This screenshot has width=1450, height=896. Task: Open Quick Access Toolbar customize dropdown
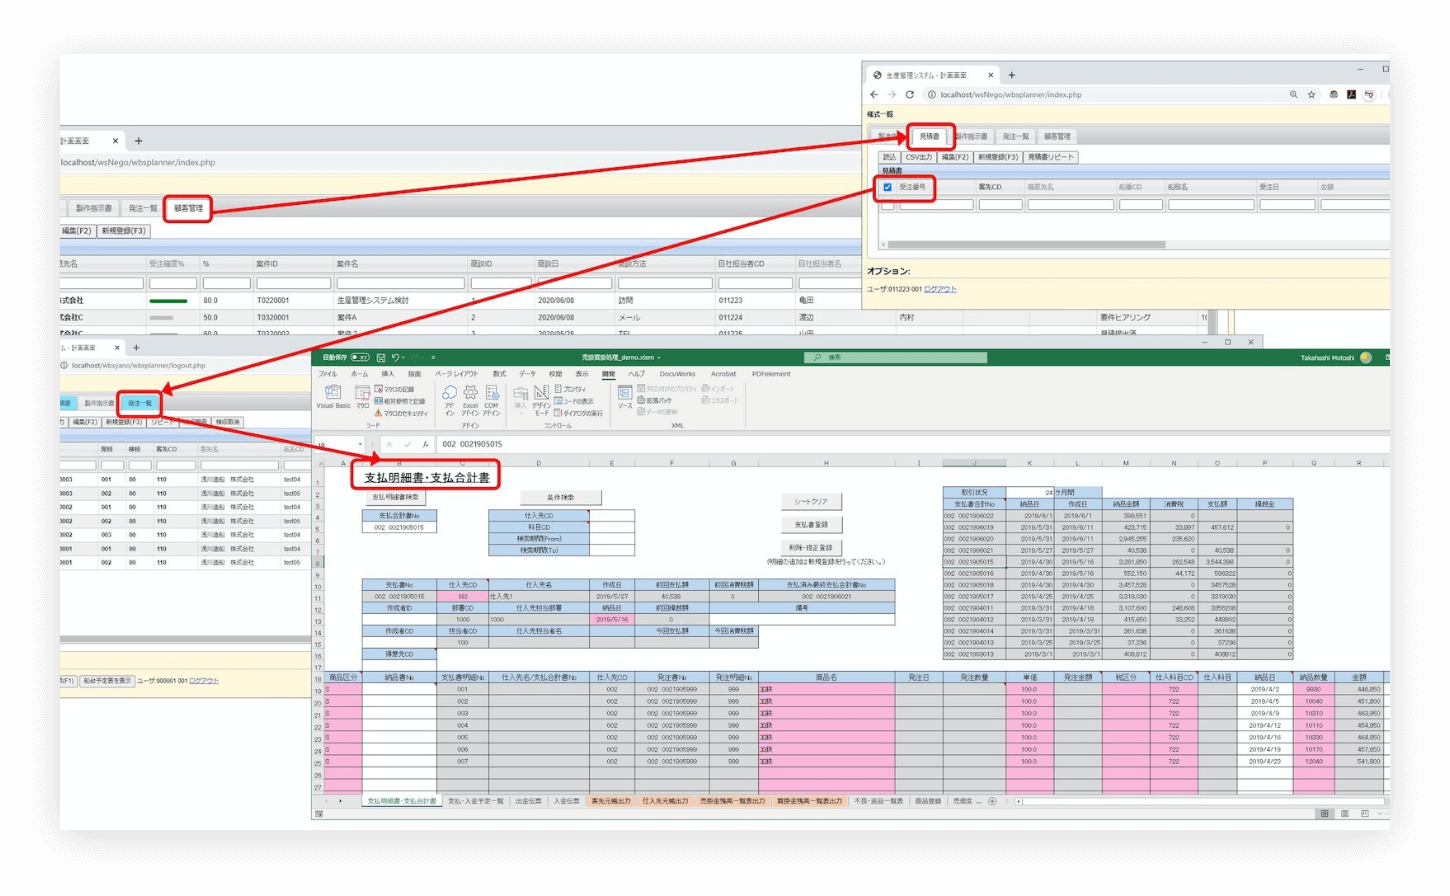coord(433,357)
